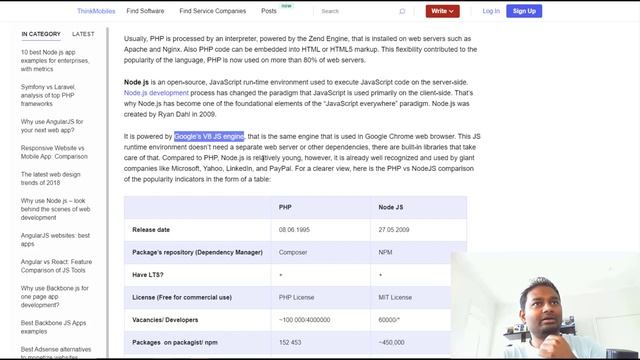Switch to the IN CATEGORY tab
This screenshot has width=640, height=360.
click(x=41, y=34)
